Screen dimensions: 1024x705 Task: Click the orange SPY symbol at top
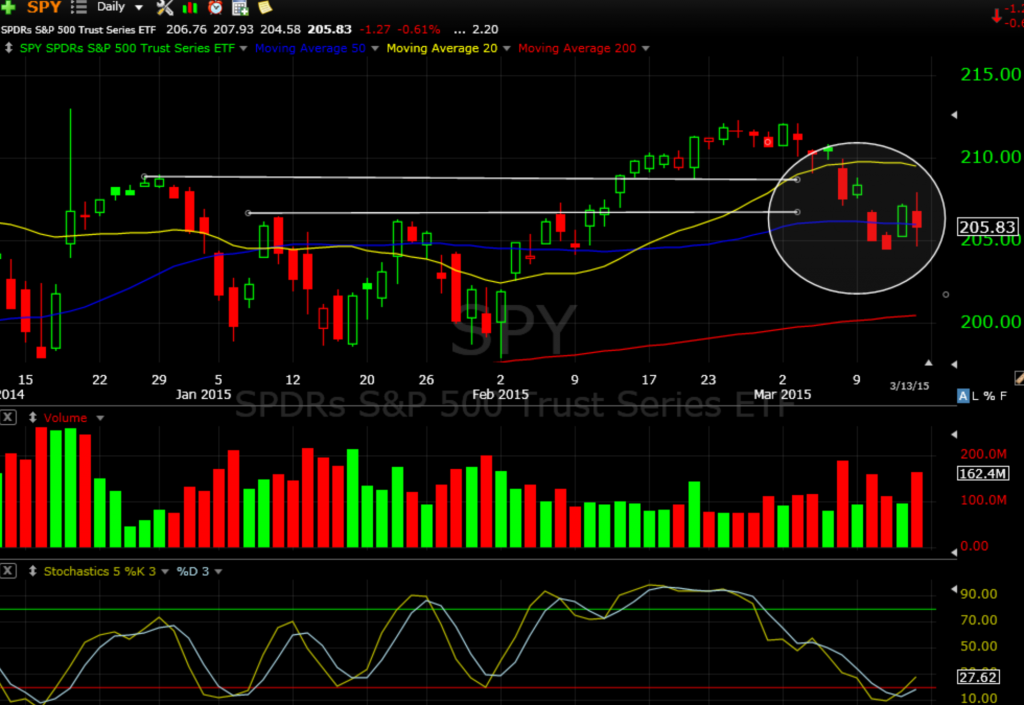(43, 7)
